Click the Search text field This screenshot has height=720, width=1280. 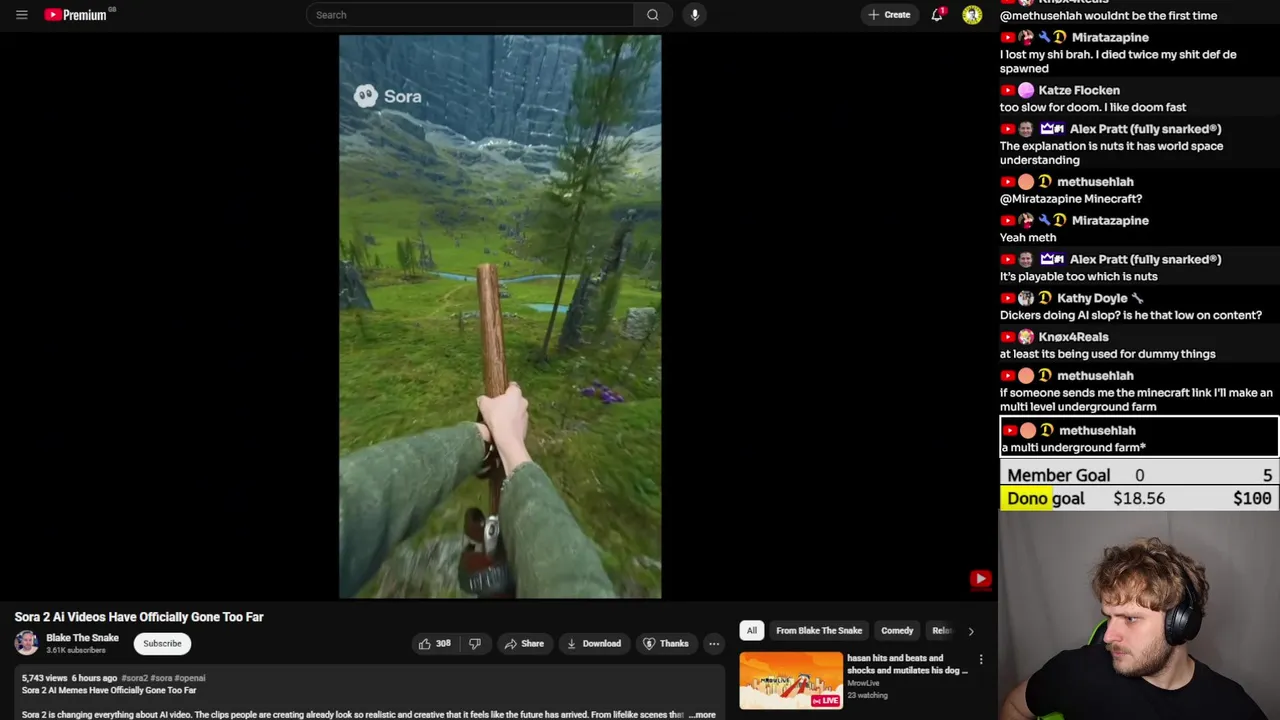pyautogui.click(x=470, y=15)
